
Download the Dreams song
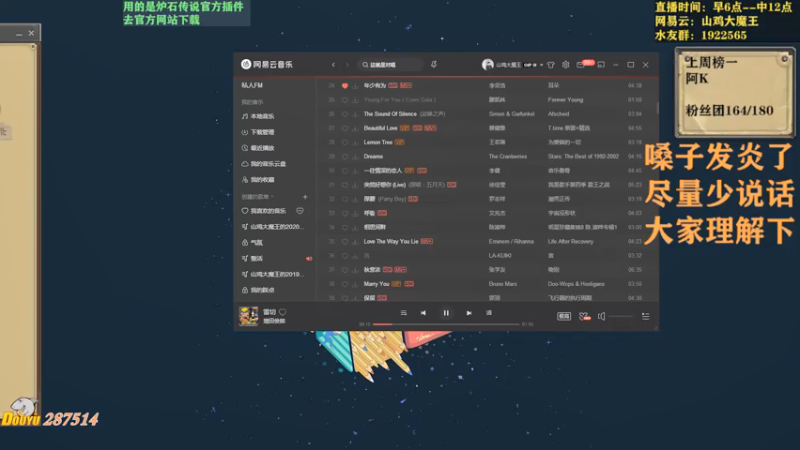click(x=356, y=157)
